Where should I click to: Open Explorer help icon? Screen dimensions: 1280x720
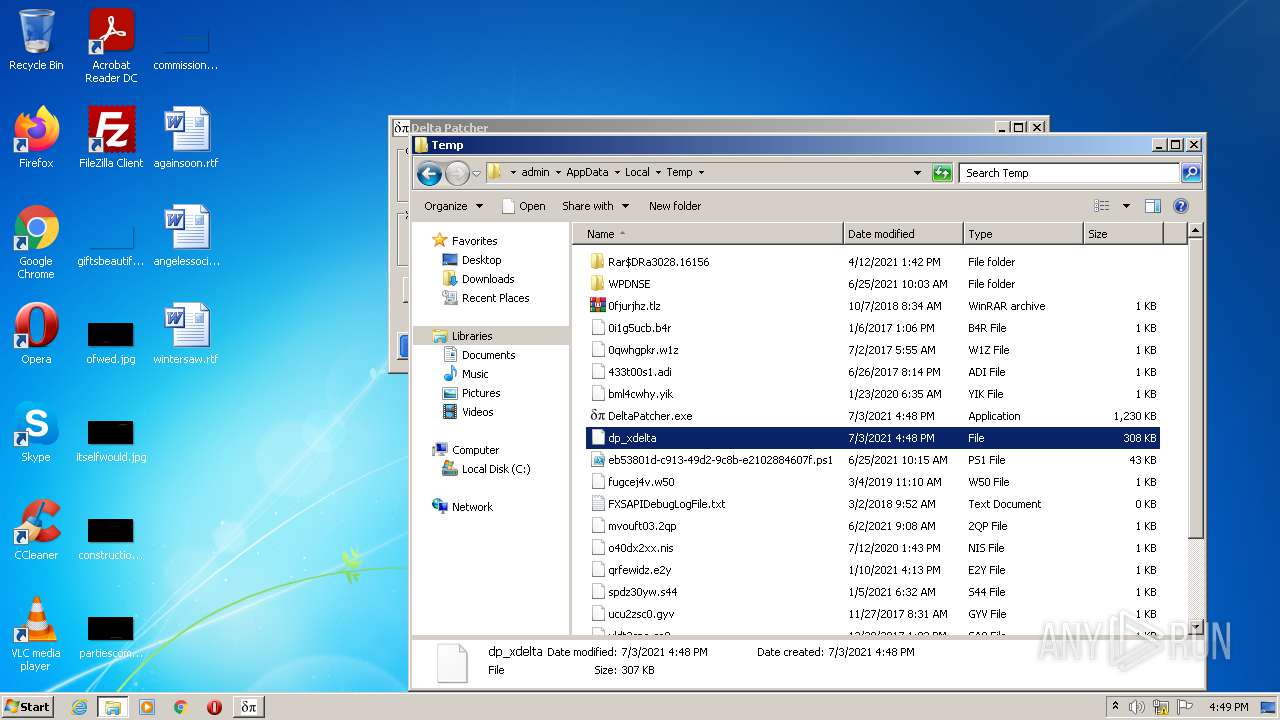(x=1181, y=206)
